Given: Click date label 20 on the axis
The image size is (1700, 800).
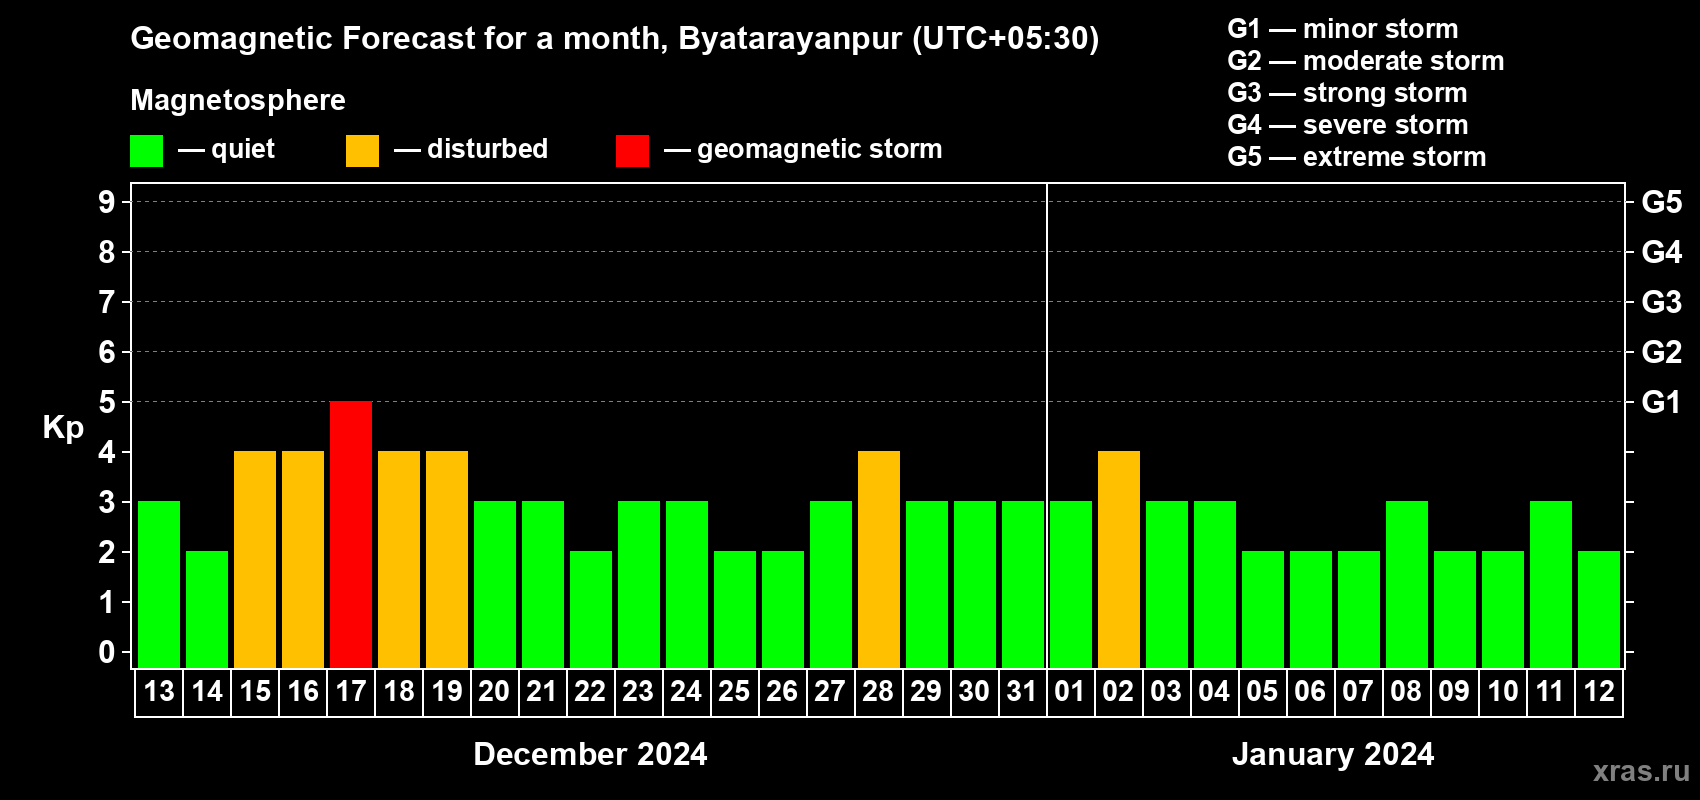Looking at the screenshot, I should pyautogui.click(x=495, y=691).
